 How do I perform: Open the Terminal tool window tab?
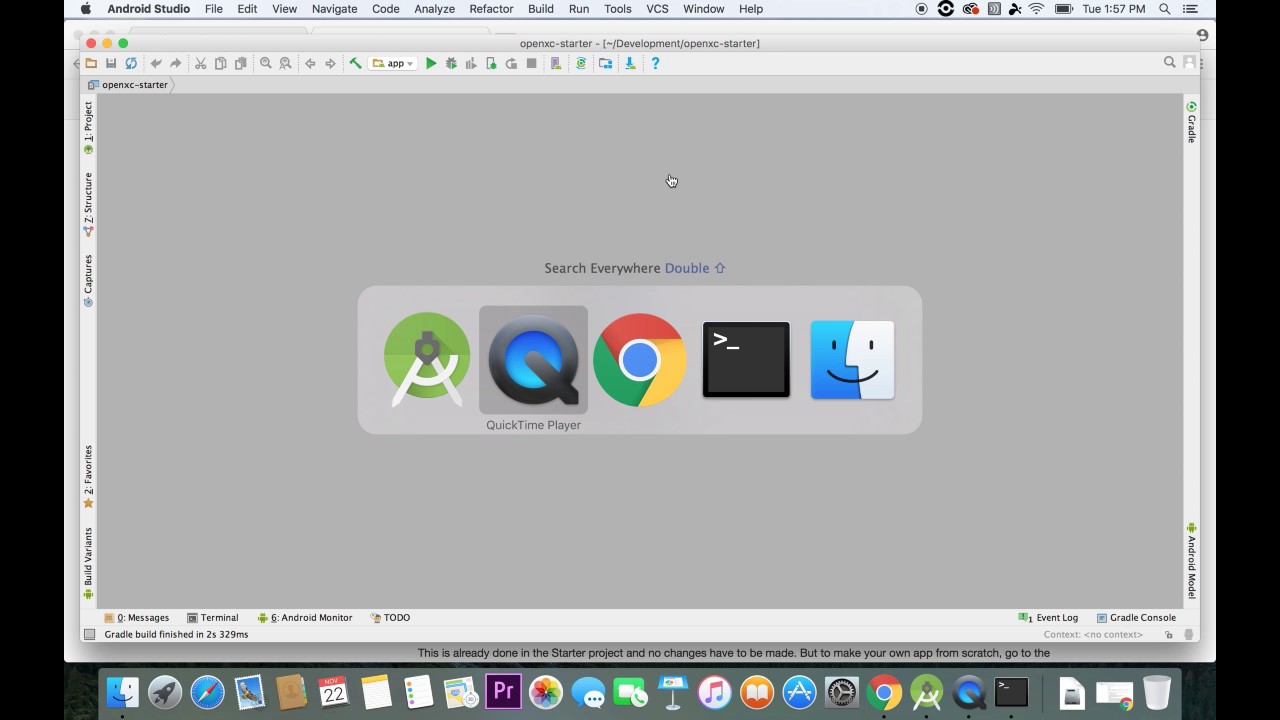[213, 618]
